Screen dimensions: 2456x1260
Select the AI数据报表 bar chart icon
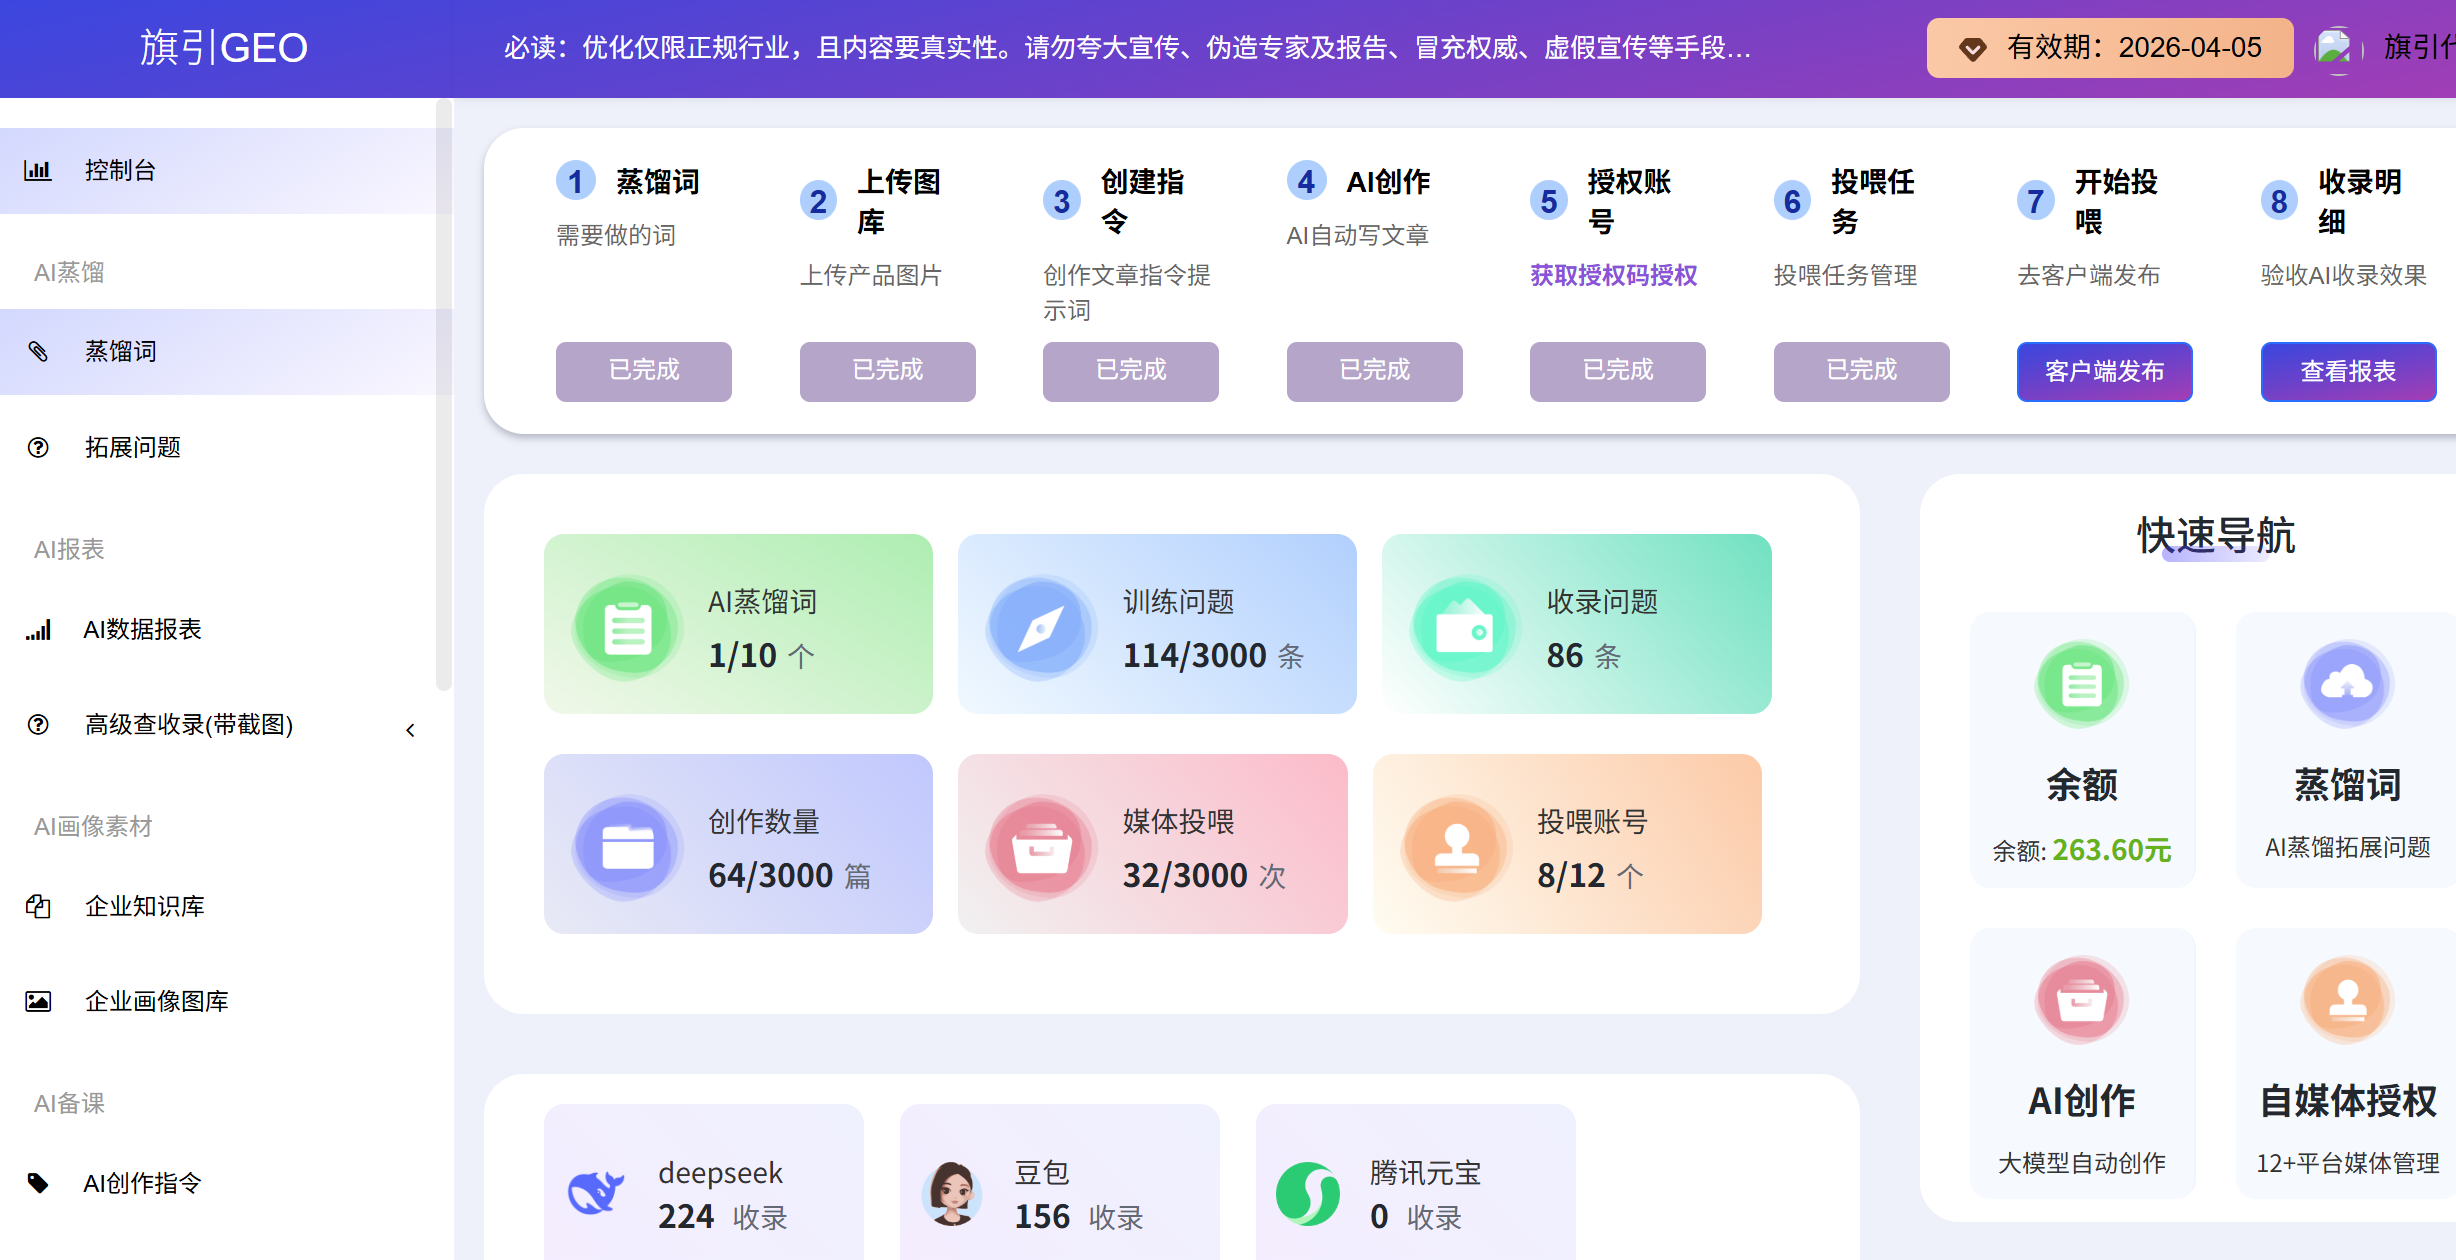pyautogui.click(x=38, y=630)
